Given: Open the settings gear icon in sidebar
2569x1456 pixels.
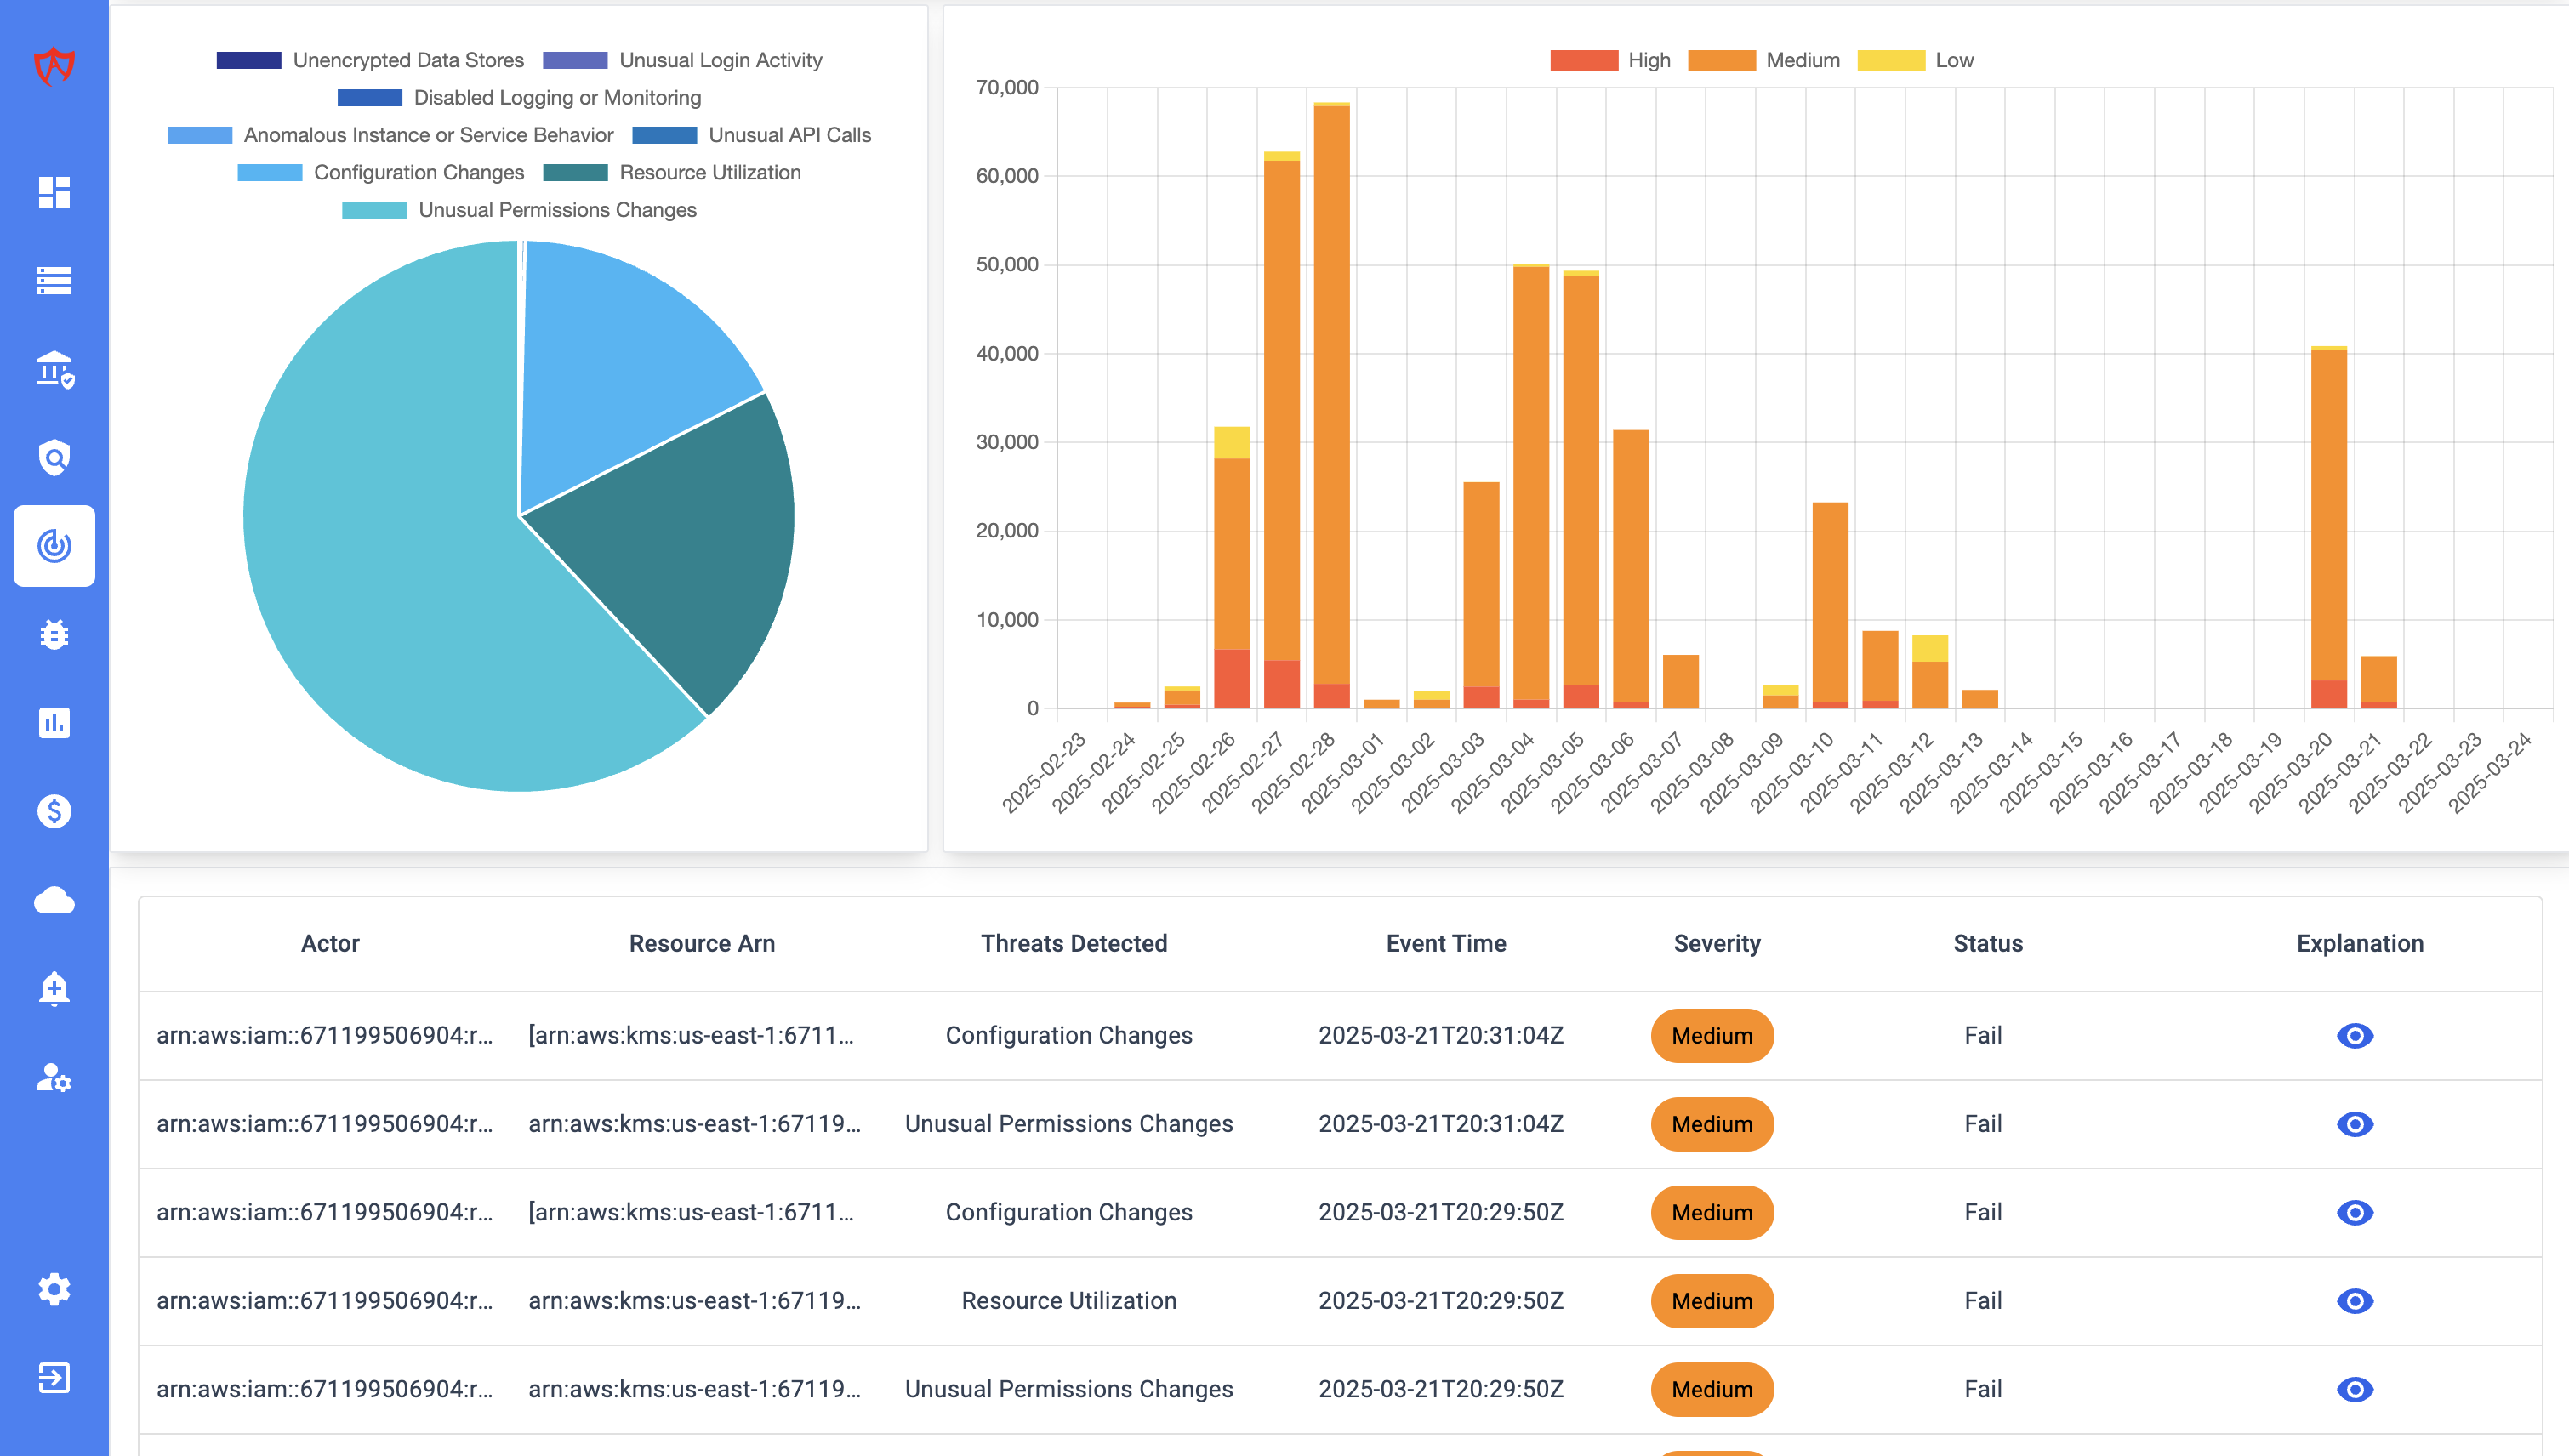Looking at the screenshot, I should 54,1289.
